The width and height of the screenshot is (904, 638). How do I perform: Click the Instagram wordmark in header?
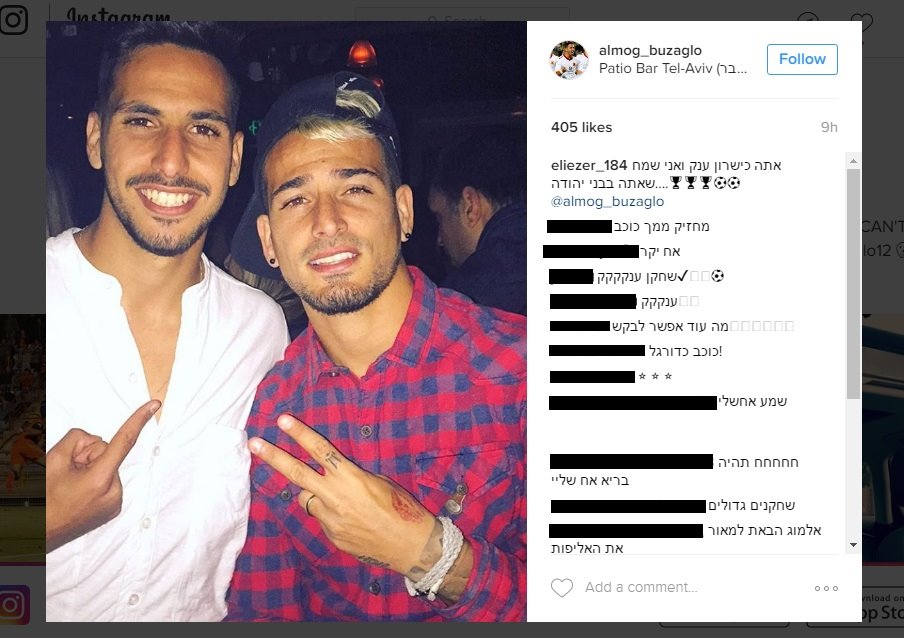[118, 14]
